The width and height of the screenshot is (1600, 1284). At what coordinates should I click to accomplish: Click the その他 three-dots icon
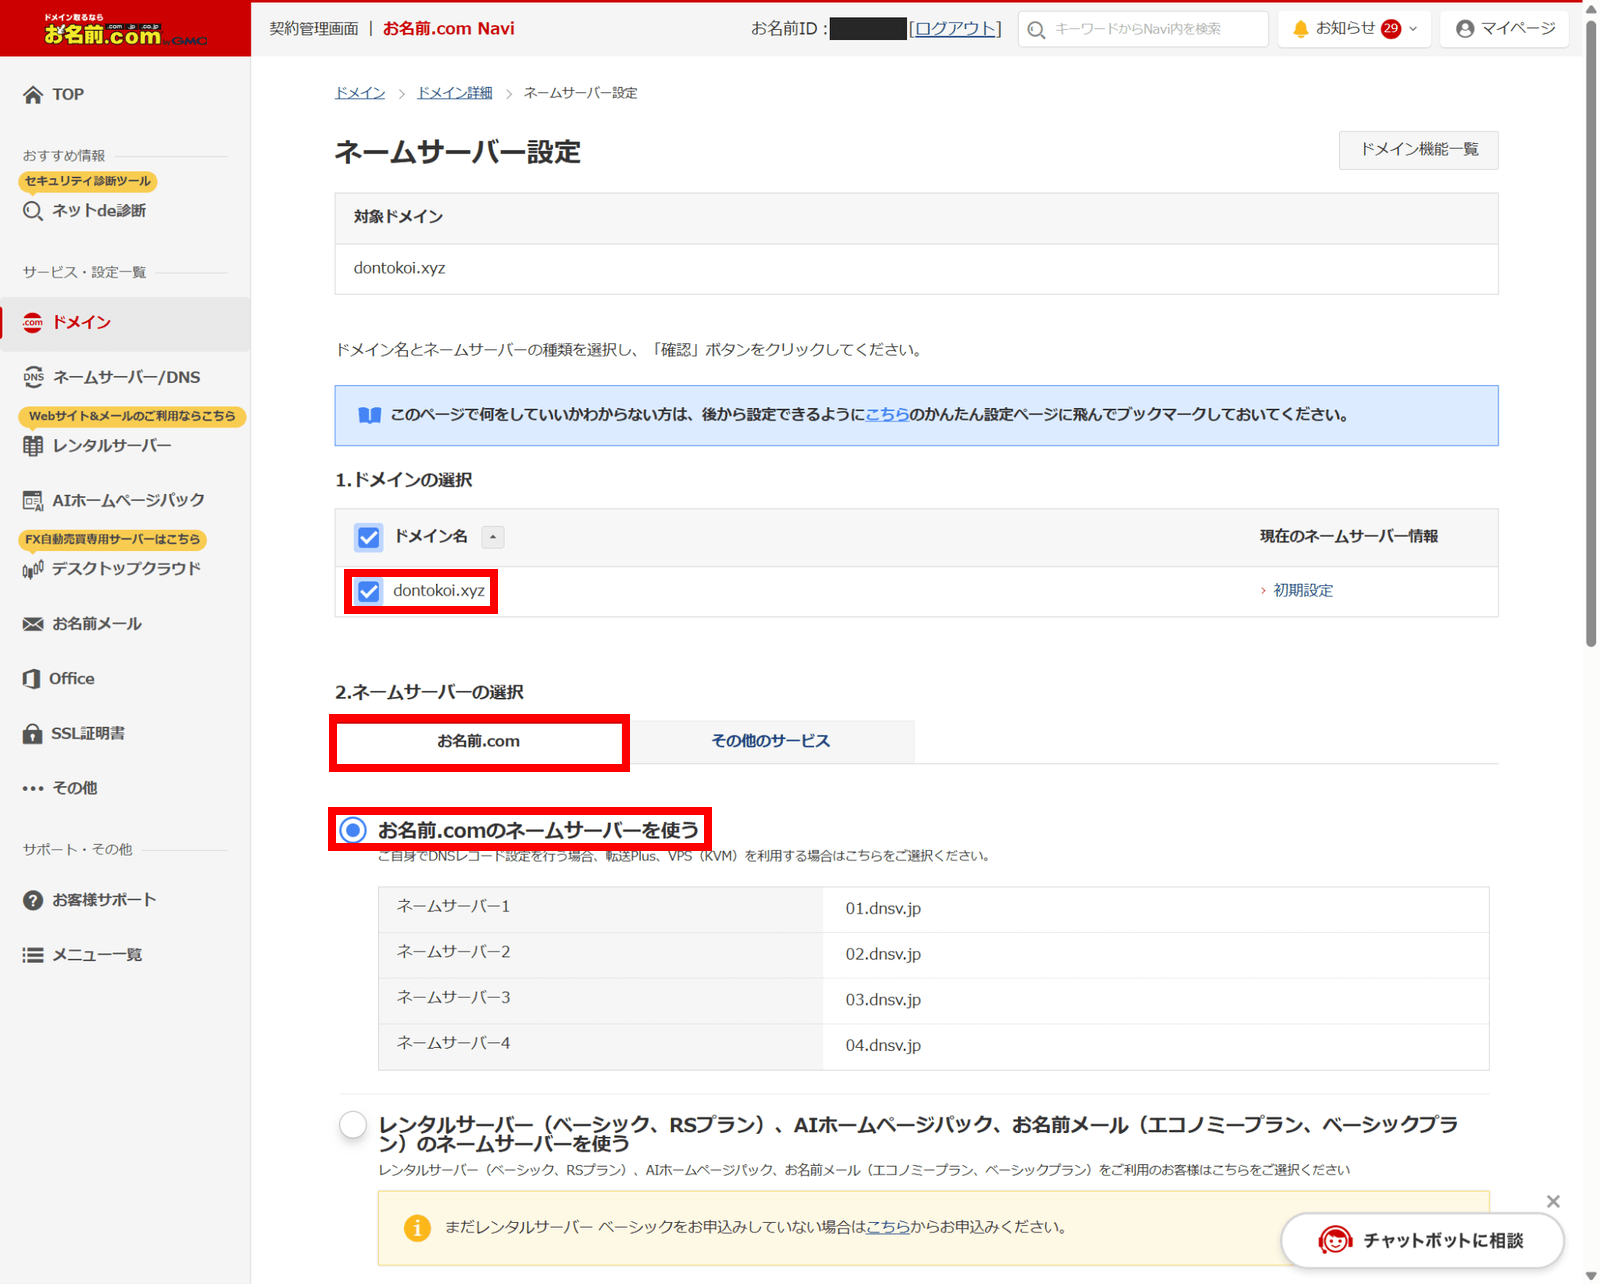point(33,788)
